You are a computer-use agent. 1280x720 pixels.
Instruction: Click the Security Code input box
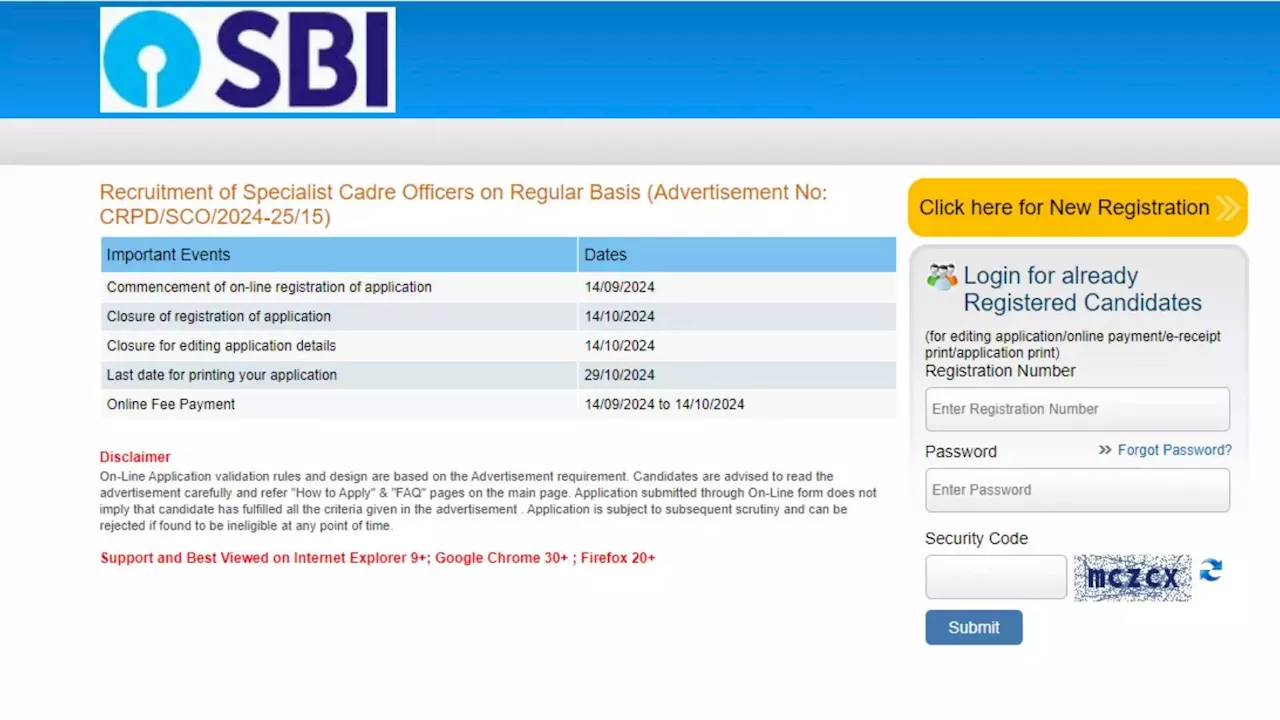pyautogui.click(x=996, y=577)
